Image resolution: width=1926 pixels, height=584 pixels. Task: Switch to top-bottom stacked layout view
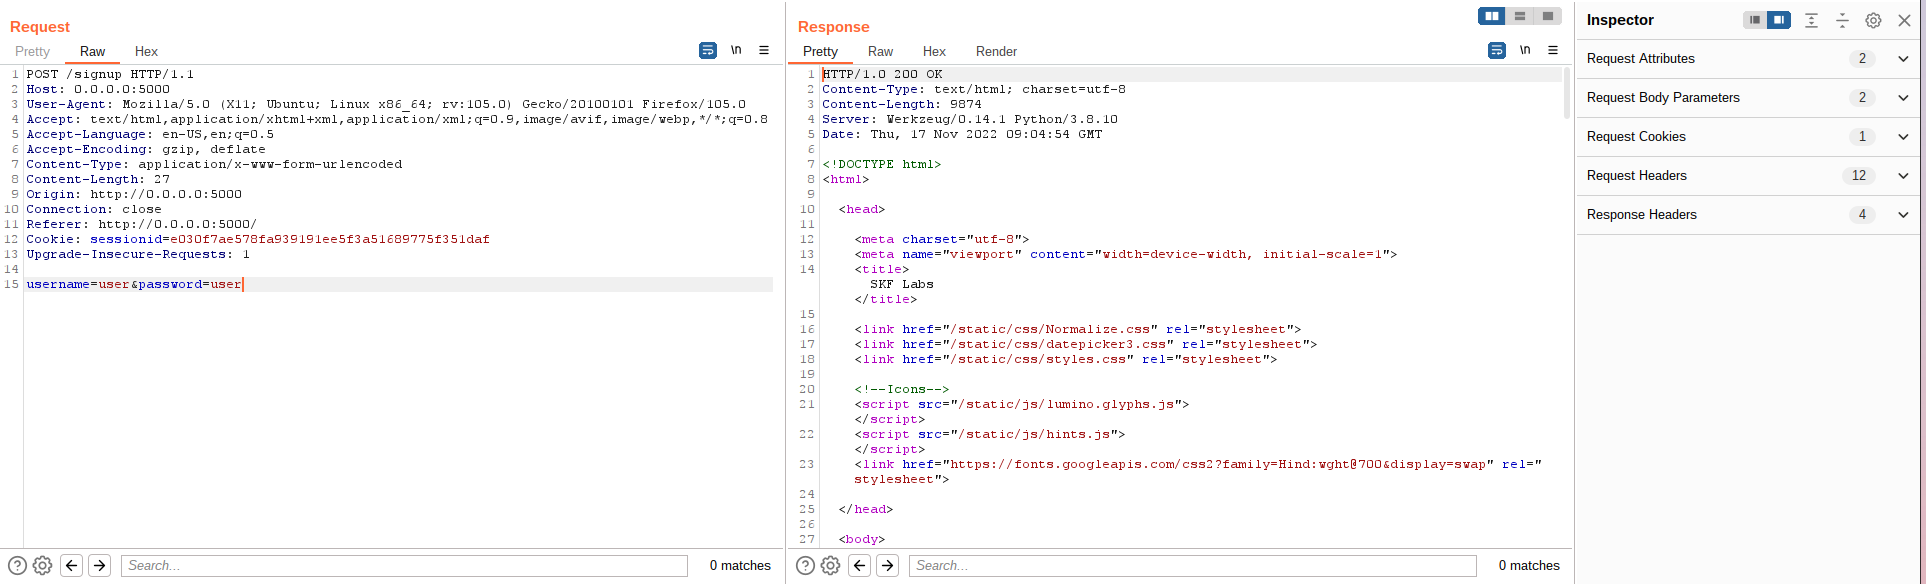tap(1520, 16)
